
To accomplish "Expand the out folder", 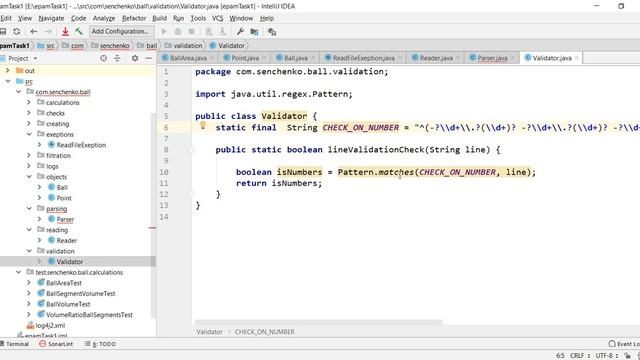I will click(7, 70).
